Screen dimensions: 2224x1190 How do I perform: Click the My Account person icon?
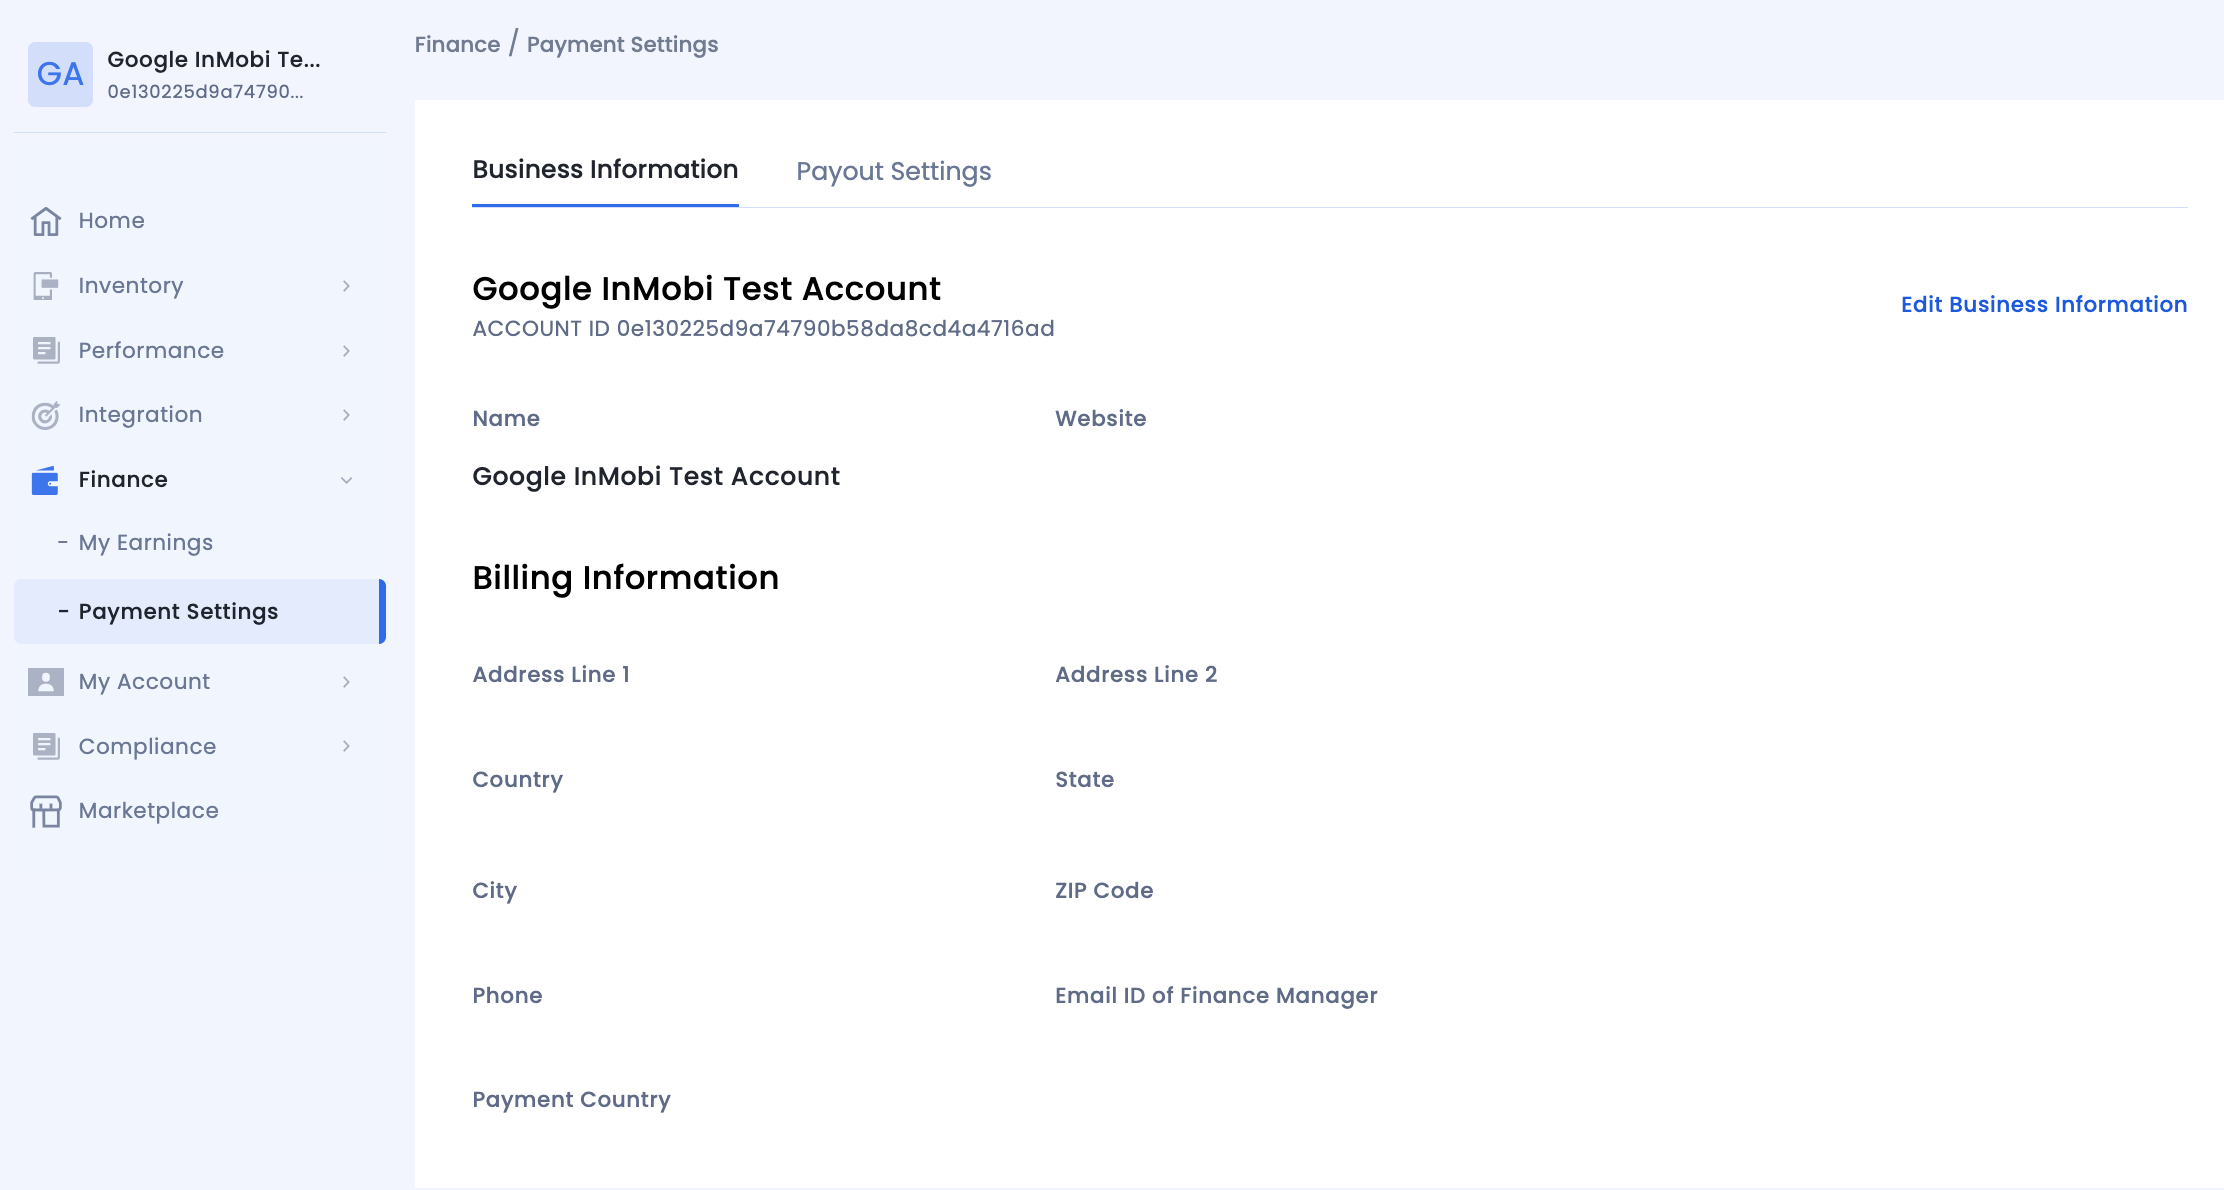(x=46, y=682)
